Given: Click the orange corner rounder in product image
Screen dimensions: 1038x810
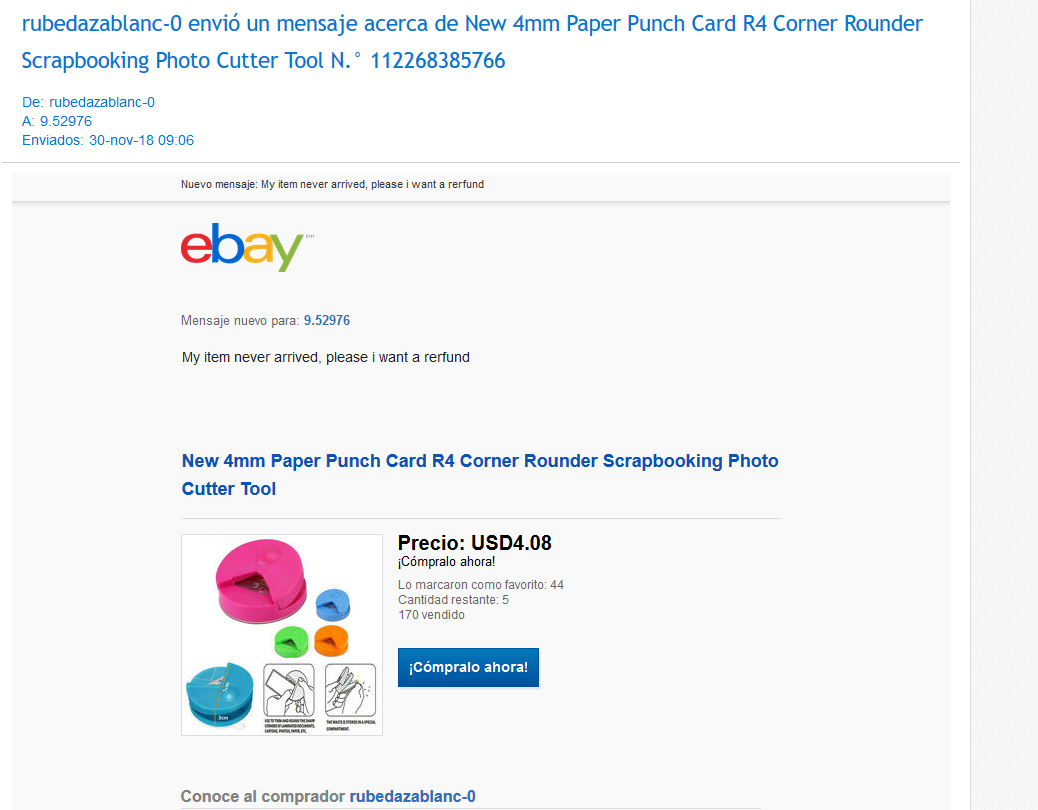Looking at the screenshot, I should click(330, 640).
